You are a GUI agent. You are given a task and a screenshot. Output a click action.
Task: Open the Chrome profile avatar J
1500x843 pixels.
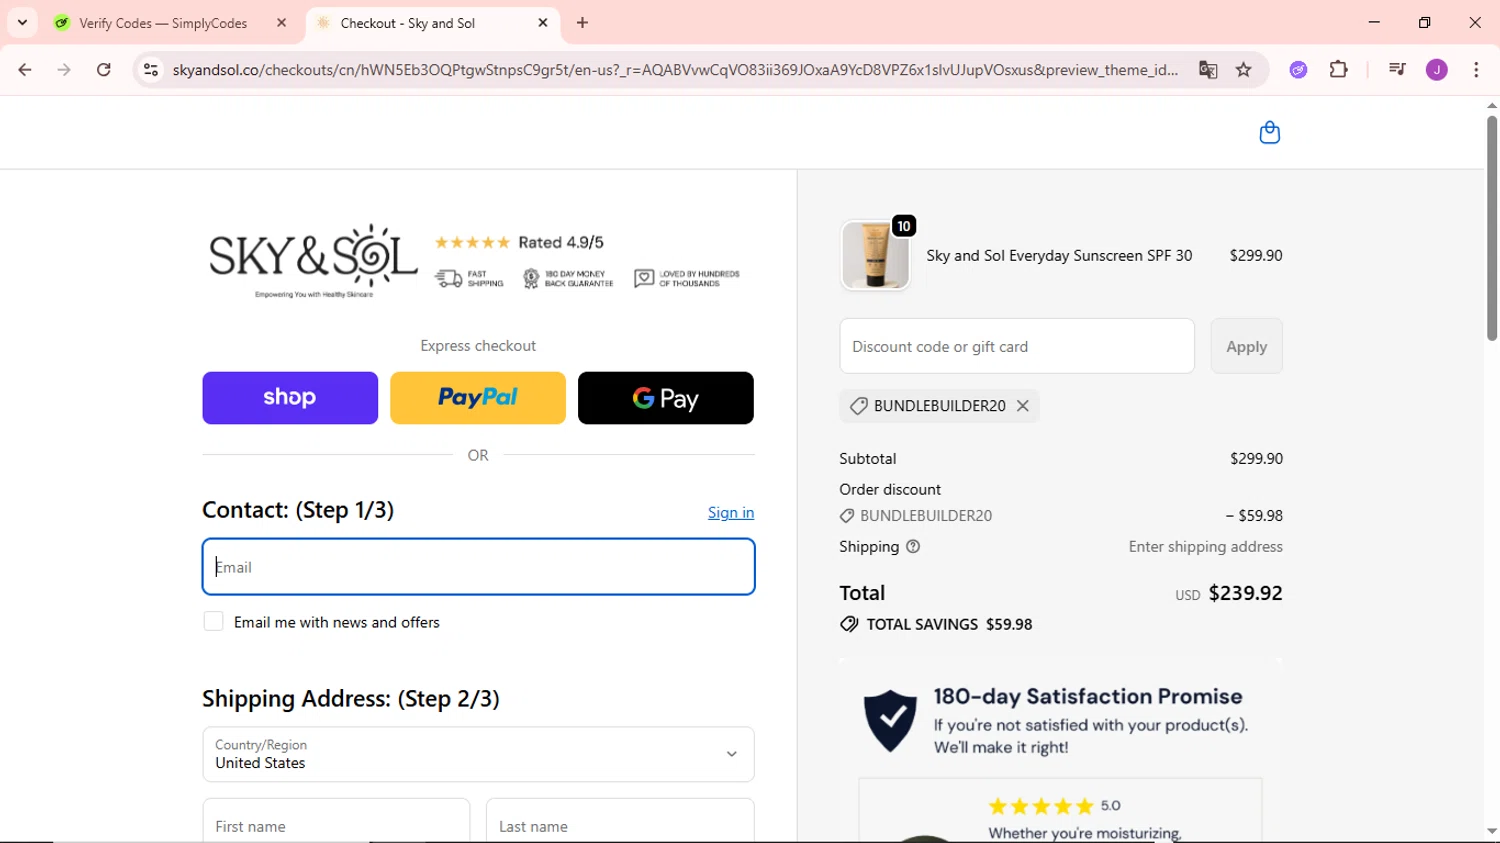point(1437,70)
